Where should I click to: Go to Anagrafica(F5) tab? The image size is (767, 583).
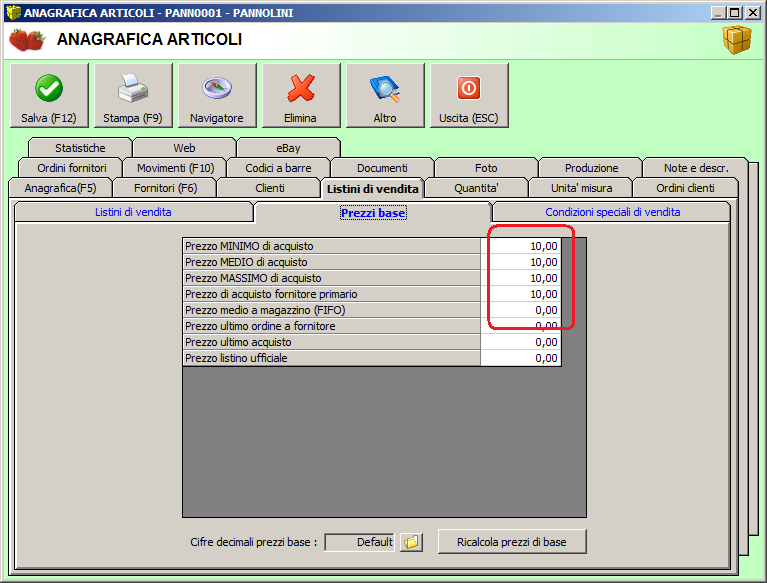click(x=61, y=188)
